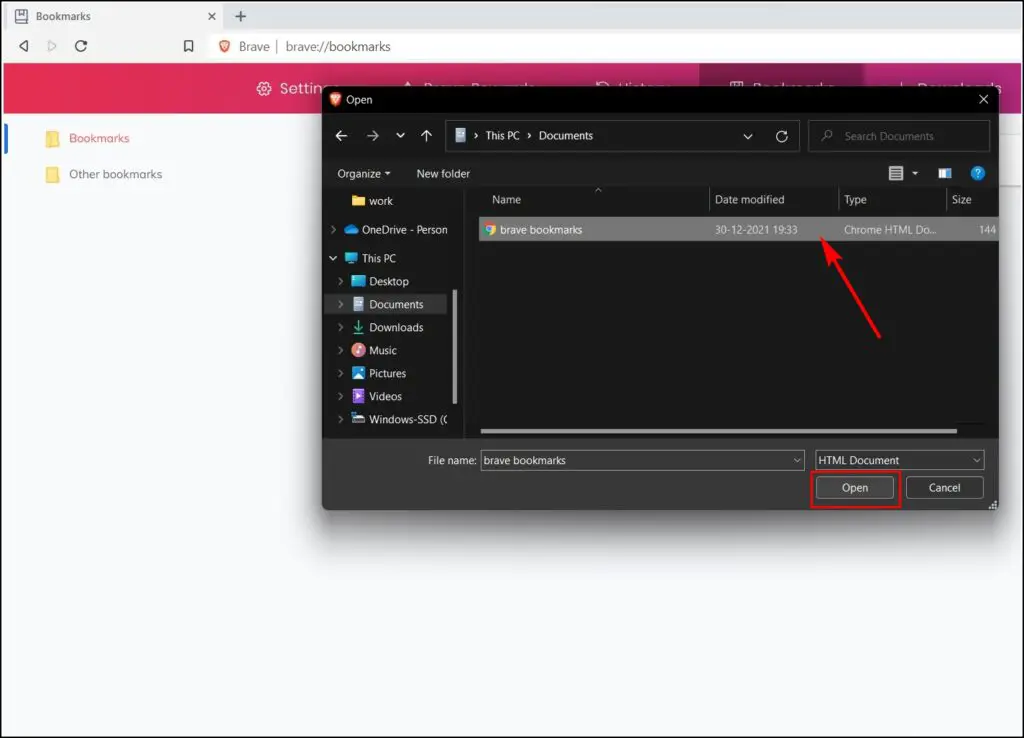The height and width of the screenshot is (738, 1024).
Task: Click the File name input field
Action: coord(642,460)
